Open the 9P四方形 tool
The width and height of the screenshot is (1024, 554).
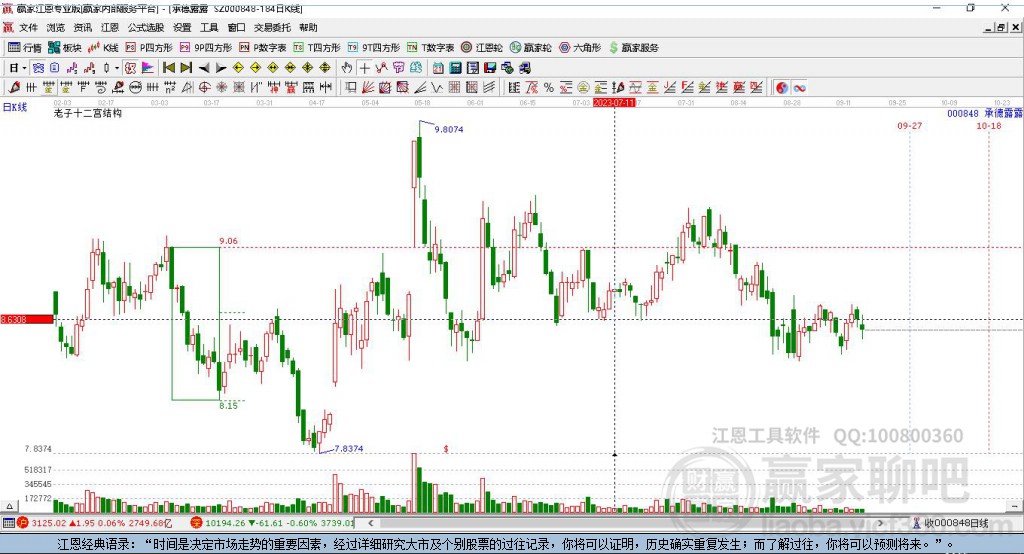206,48
